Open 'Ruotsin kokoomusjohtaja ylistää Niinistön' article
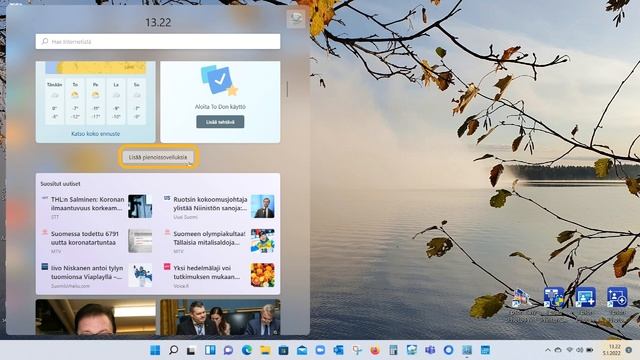The width and height of the screenshot is (640, 360). pos(210,204)
